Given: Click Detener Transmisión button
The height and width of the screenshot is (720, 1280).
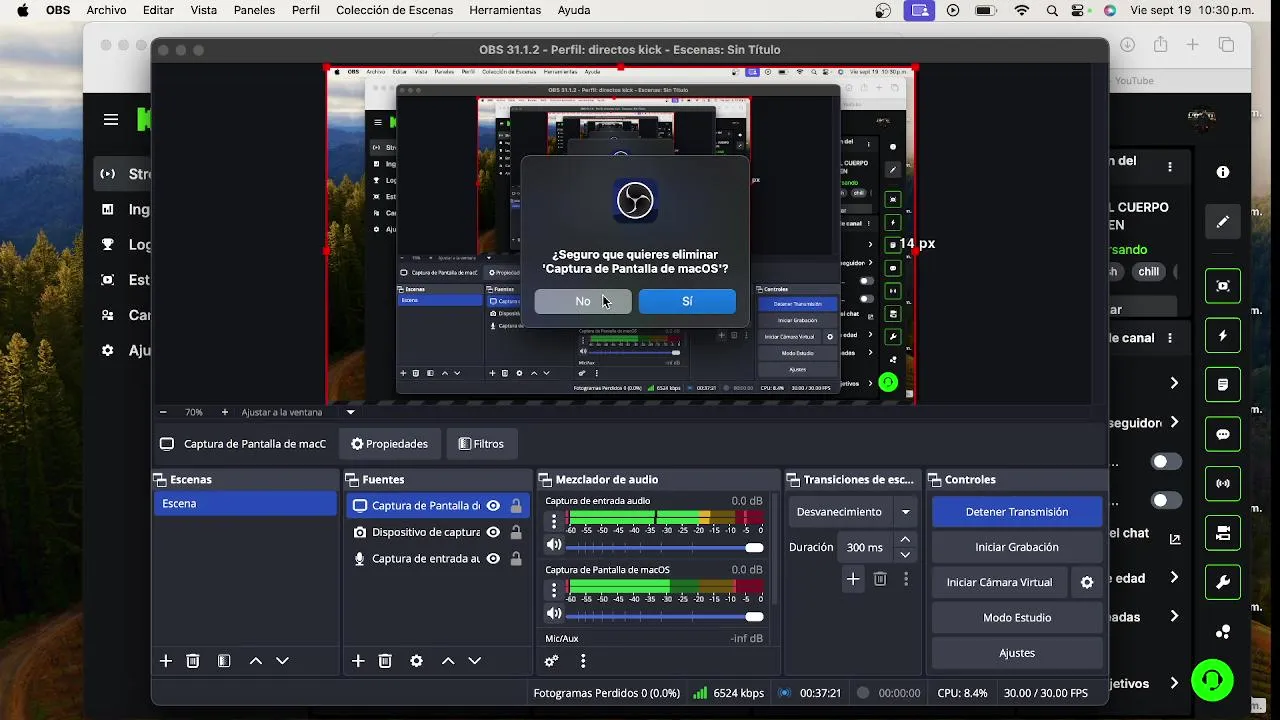Looking at the screenshot, I should coord(1017,512).
